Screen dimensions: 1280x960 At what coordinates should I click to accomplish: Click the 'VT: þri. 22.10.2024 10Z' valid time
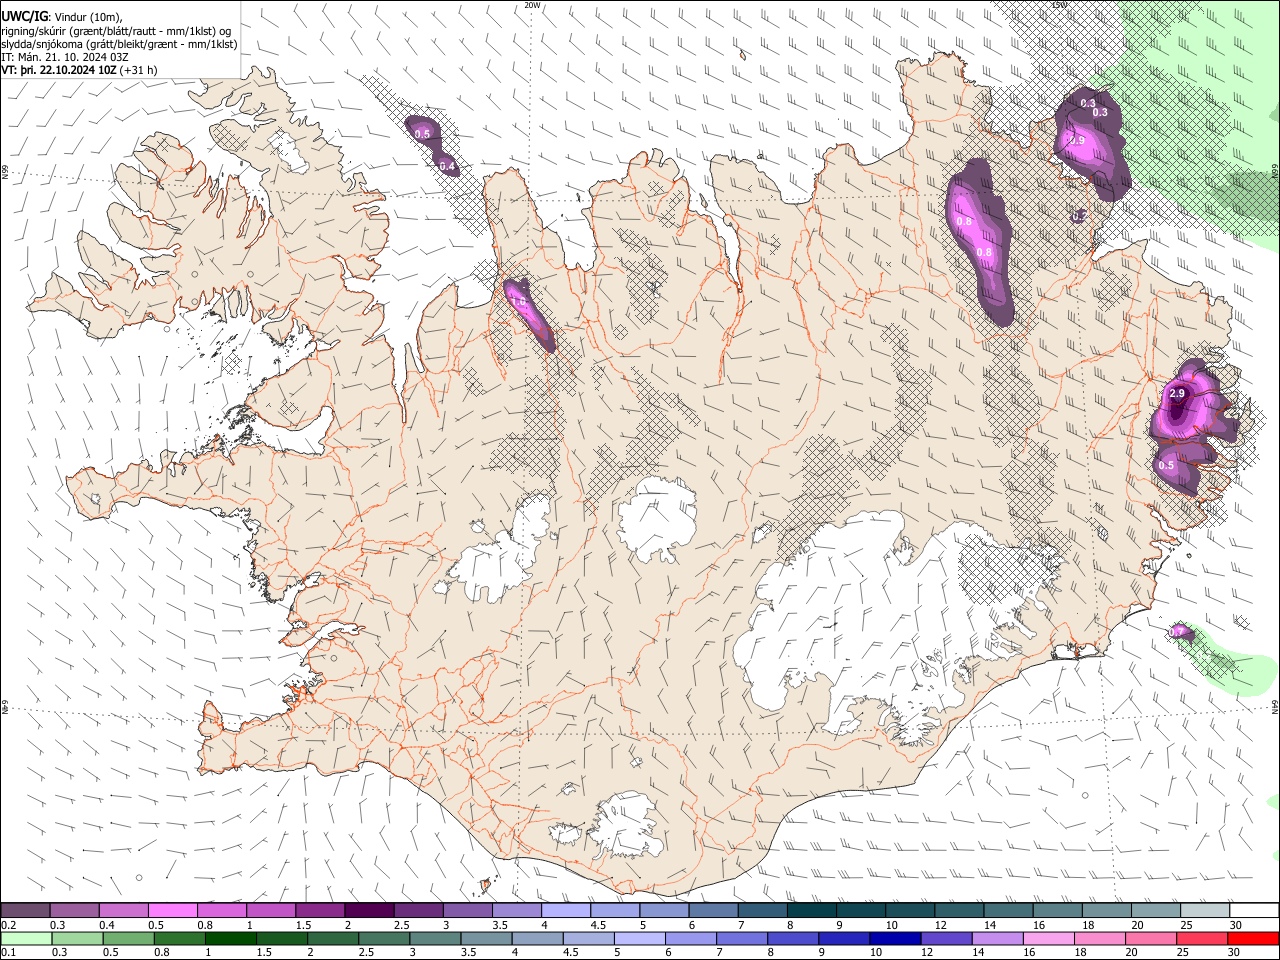pos(60,70)
